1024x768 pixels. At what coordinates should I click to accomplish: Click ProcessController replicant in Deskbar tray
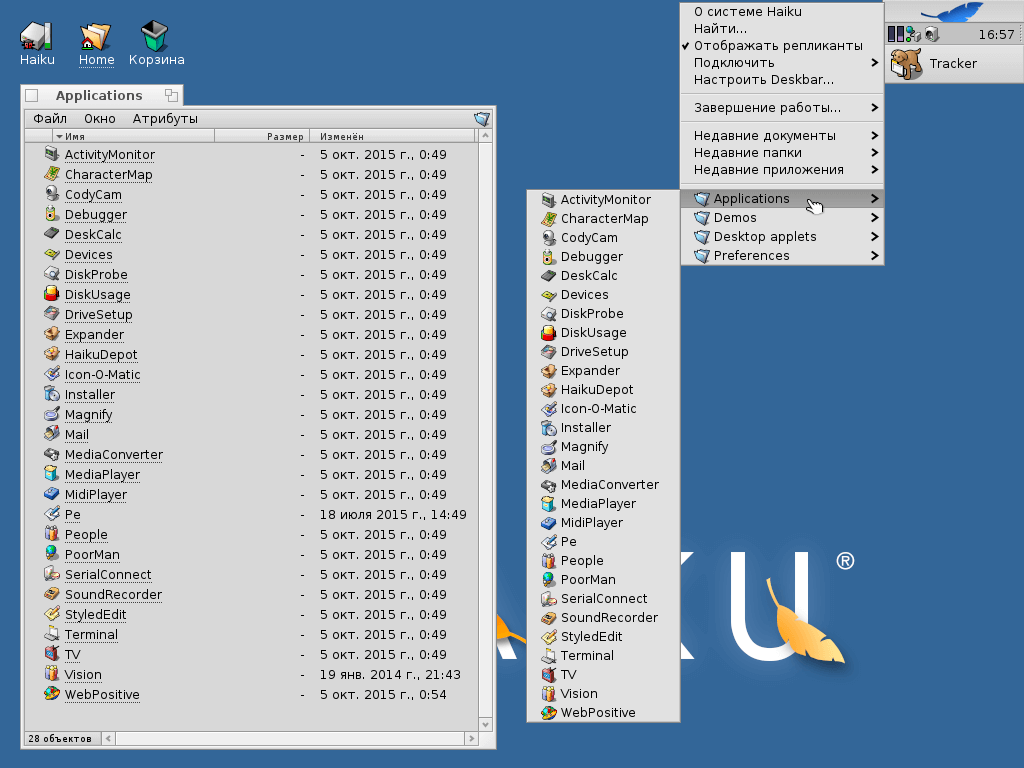tap(896, 34)
